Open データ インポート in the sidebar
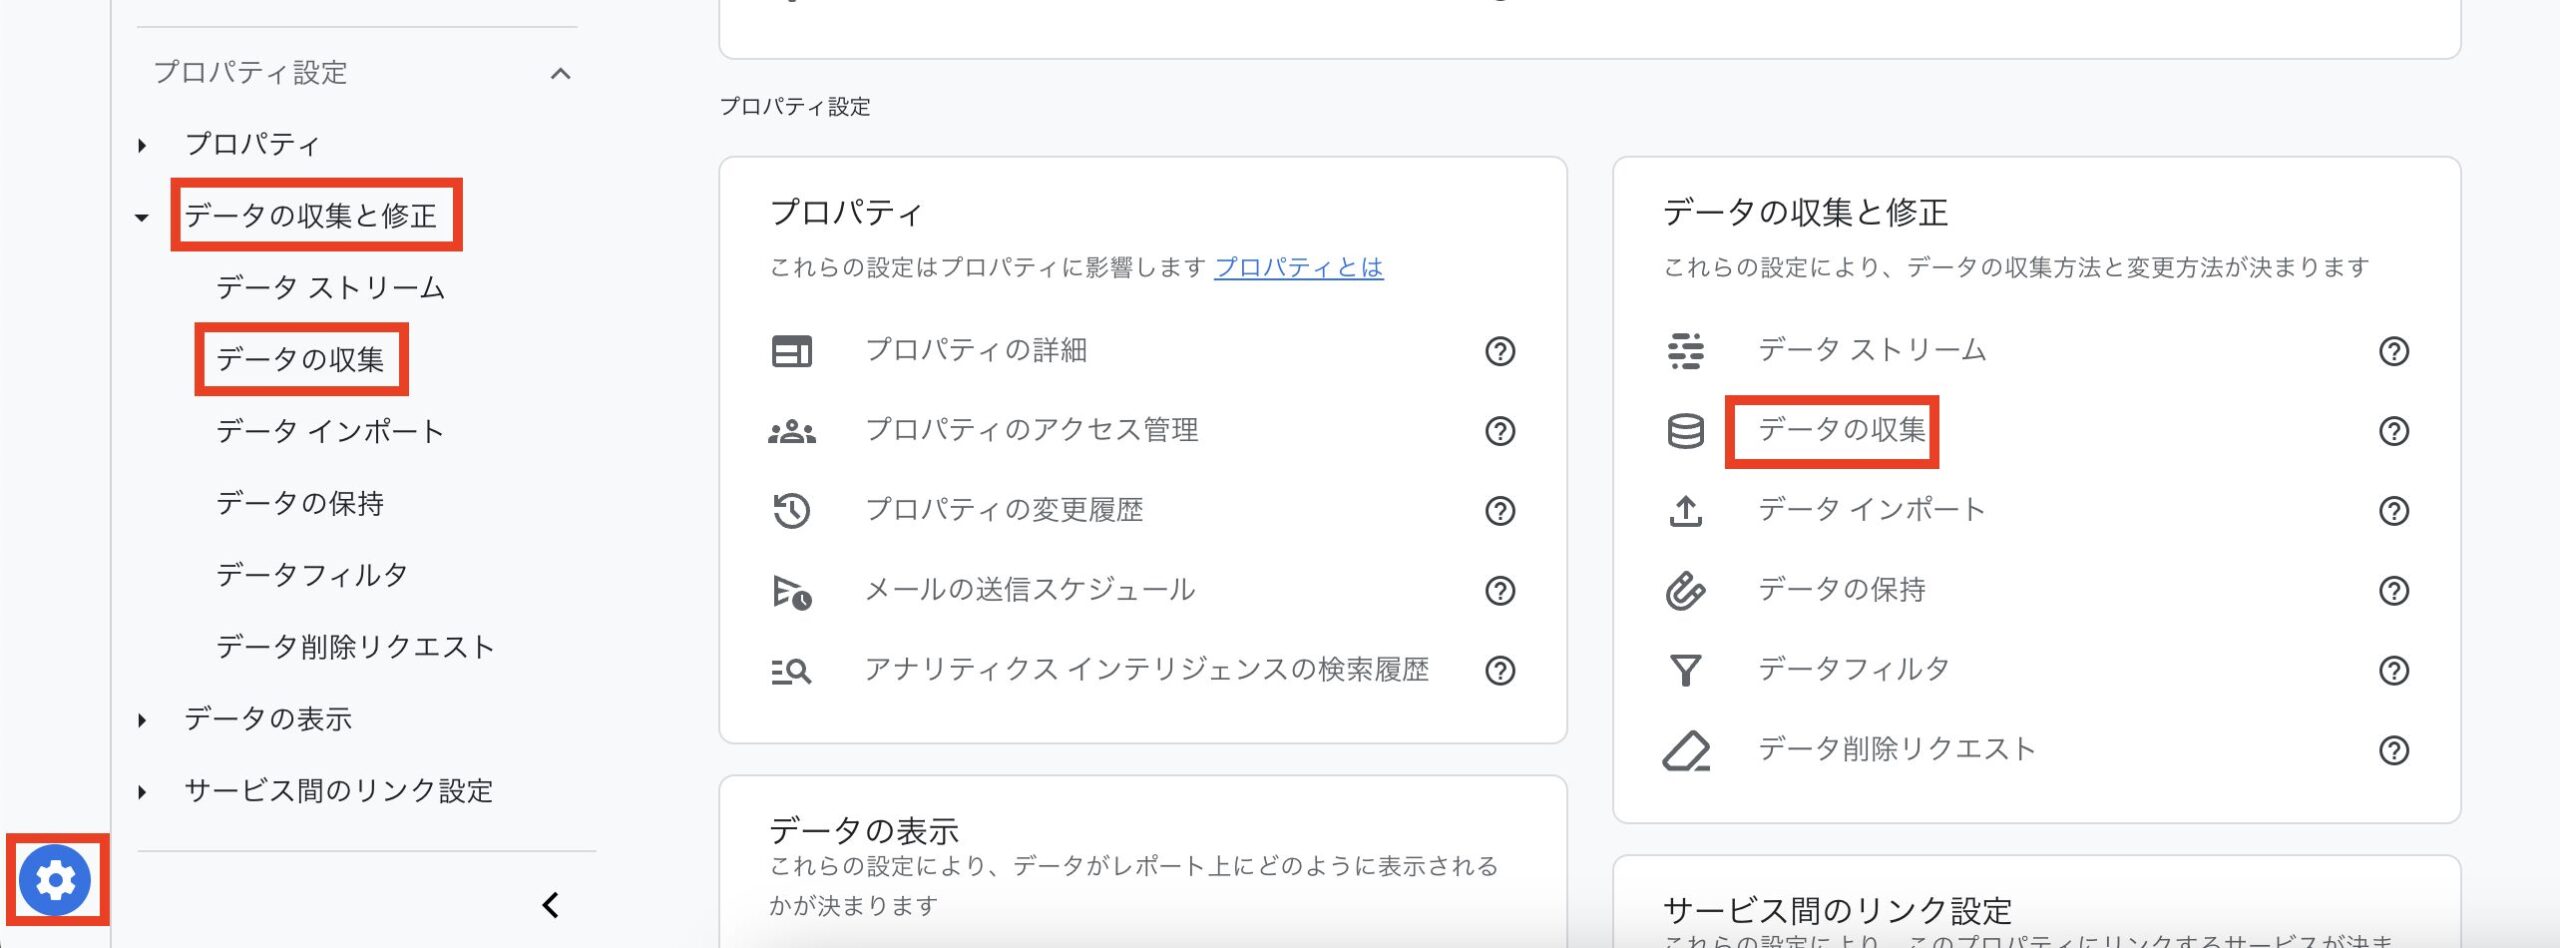 330,432
